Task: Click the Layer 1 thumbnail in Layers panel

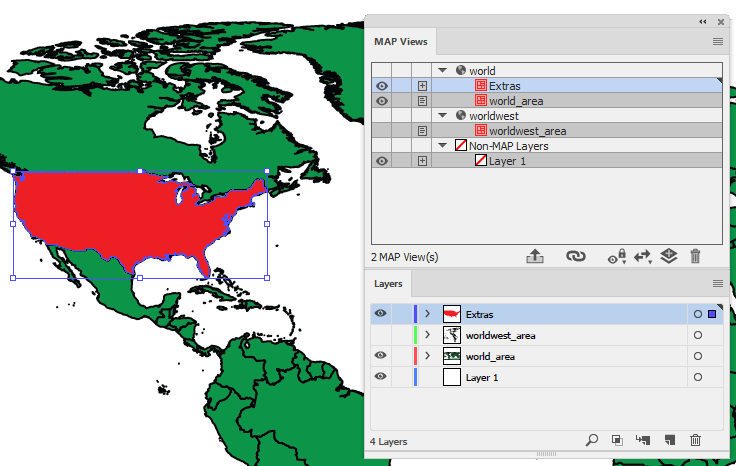Action: (452, 377)
